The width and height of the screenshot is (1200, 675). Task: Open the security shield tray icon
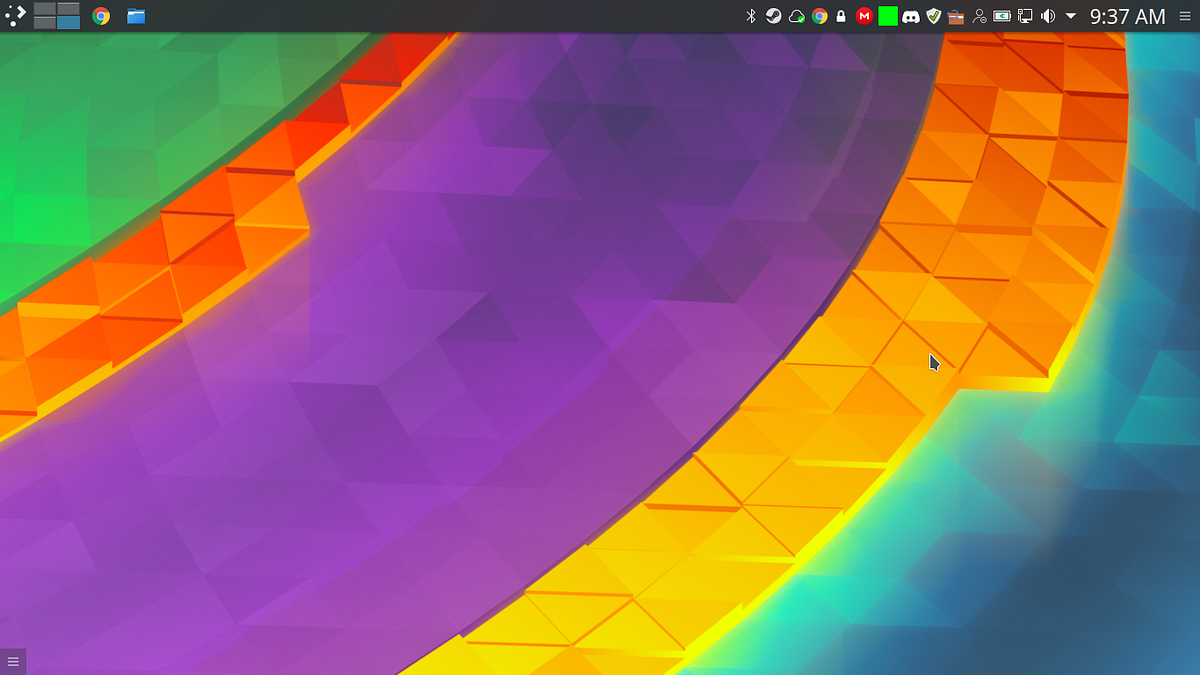933,16
